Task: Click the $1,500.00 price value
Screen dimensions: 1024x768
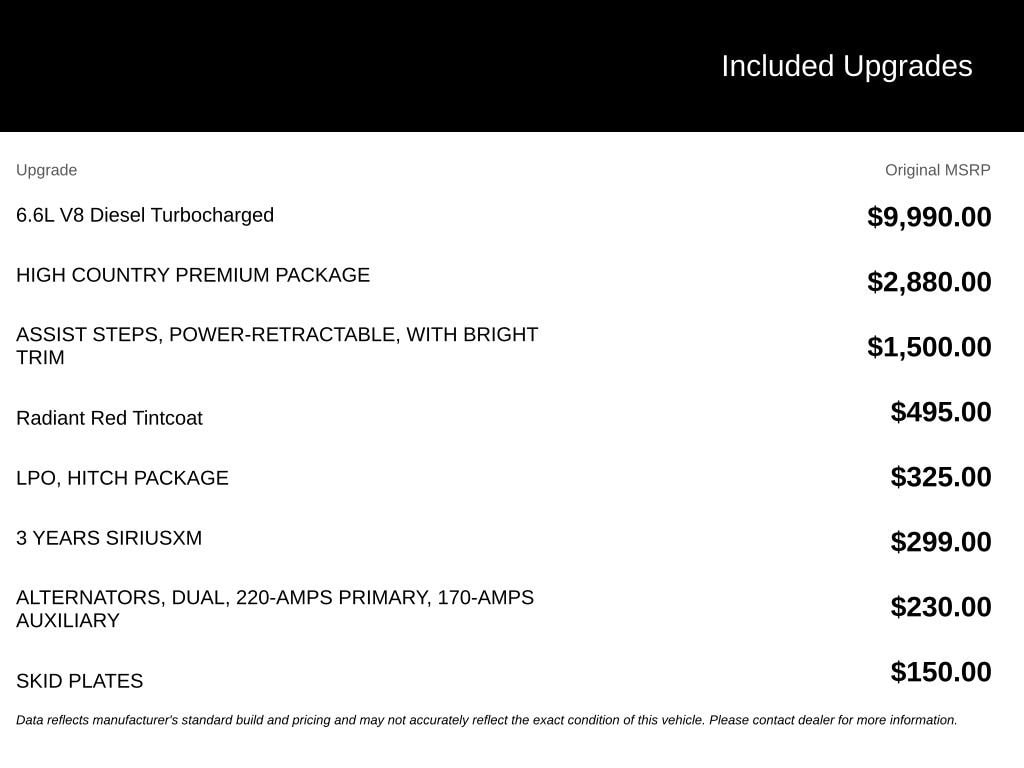Action: click(x=929, y=347)
